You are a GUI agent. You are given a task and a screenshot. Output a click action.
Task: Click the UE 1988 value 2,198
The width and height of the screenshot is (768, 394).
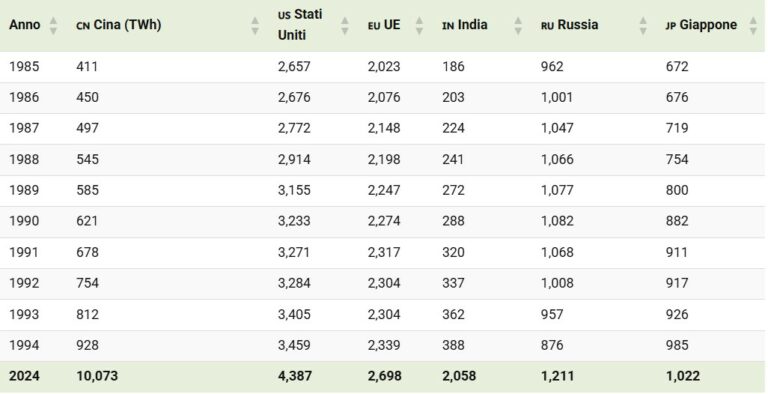pos(384,159)
